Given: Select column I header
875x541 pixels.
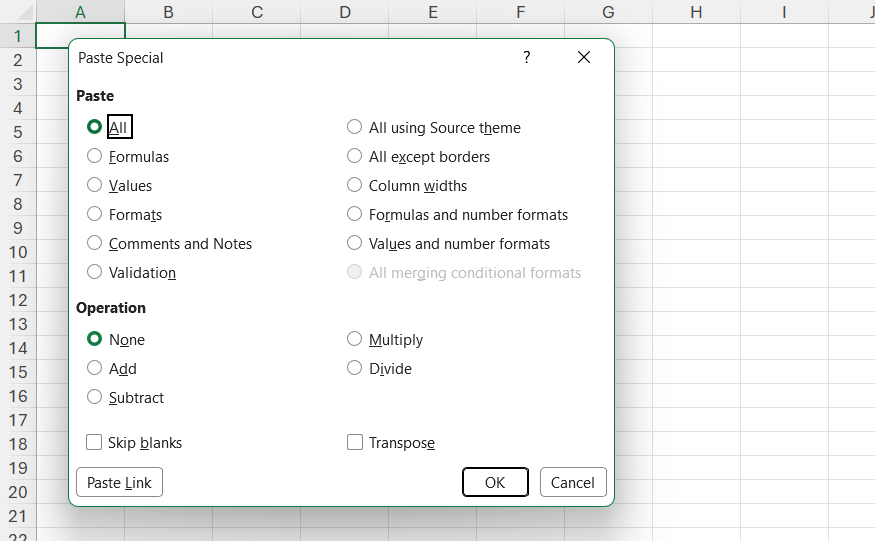Looking at the screenshot, I should click(x=785, y=12).
